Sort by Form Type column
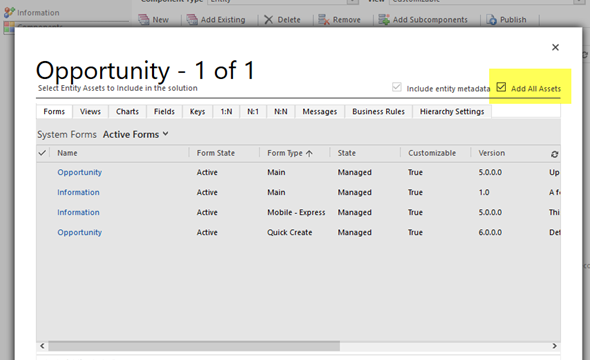This screenshot has height=360, width=590. coord(290,153)
